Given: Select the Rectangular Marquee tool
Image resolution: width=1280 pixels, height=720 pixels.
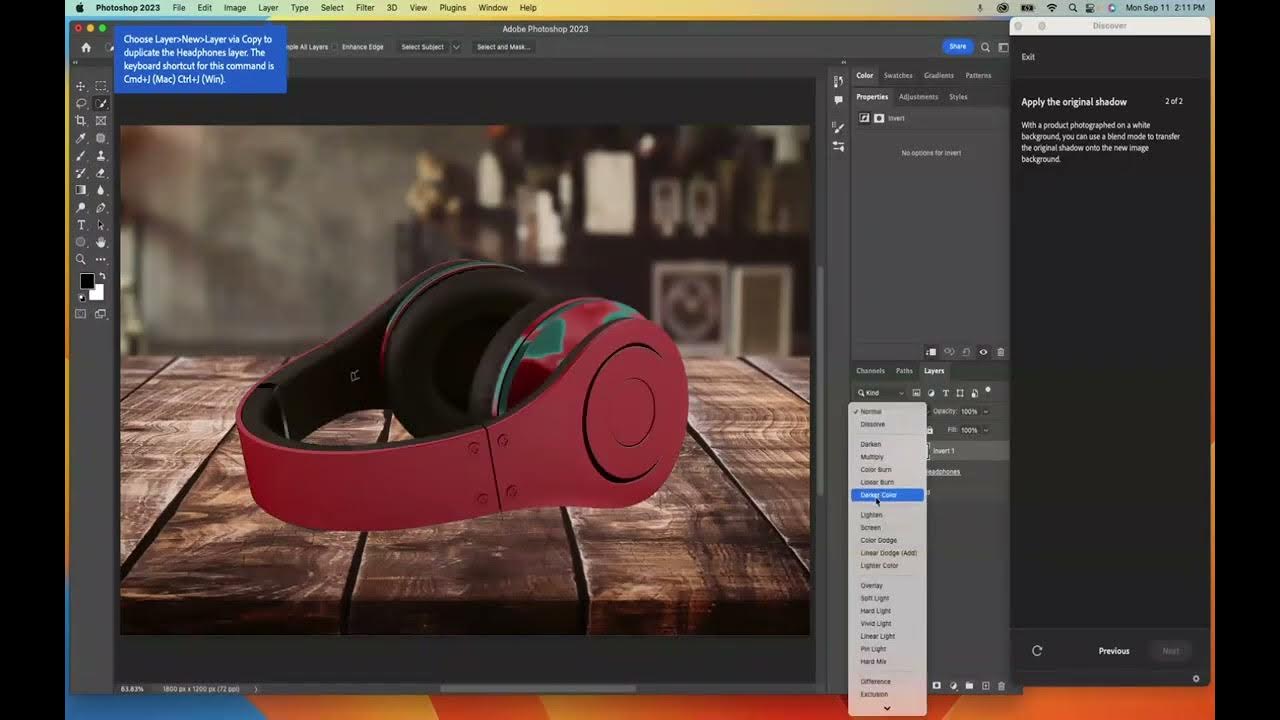Looking at the screenshot, I should point(101,86).
